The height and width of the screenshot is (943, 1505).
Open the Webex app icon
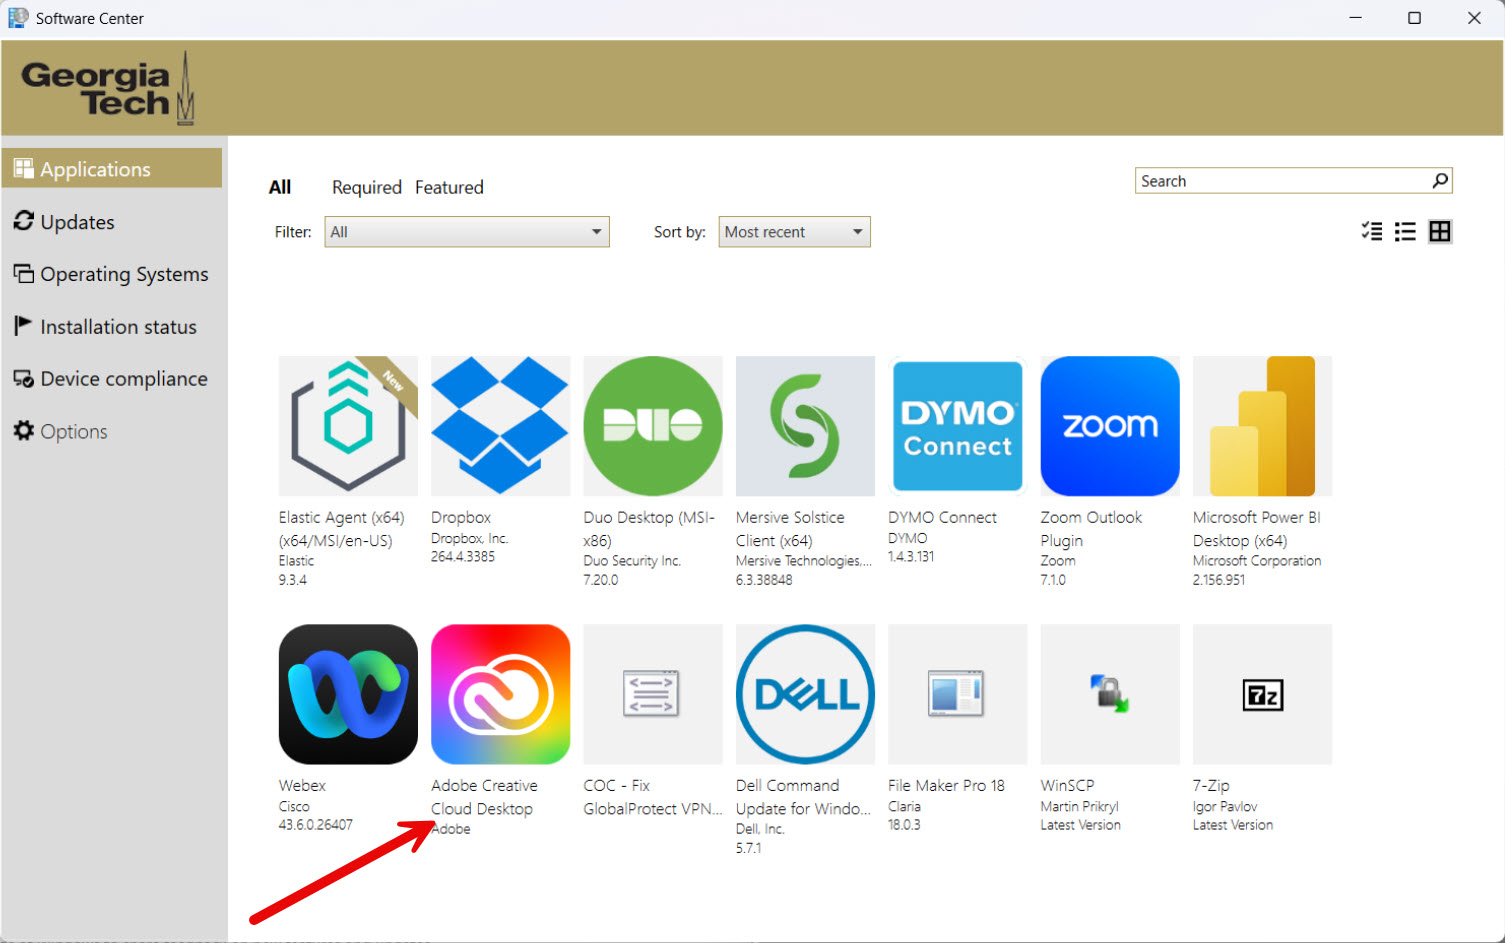tap(348, 695)
